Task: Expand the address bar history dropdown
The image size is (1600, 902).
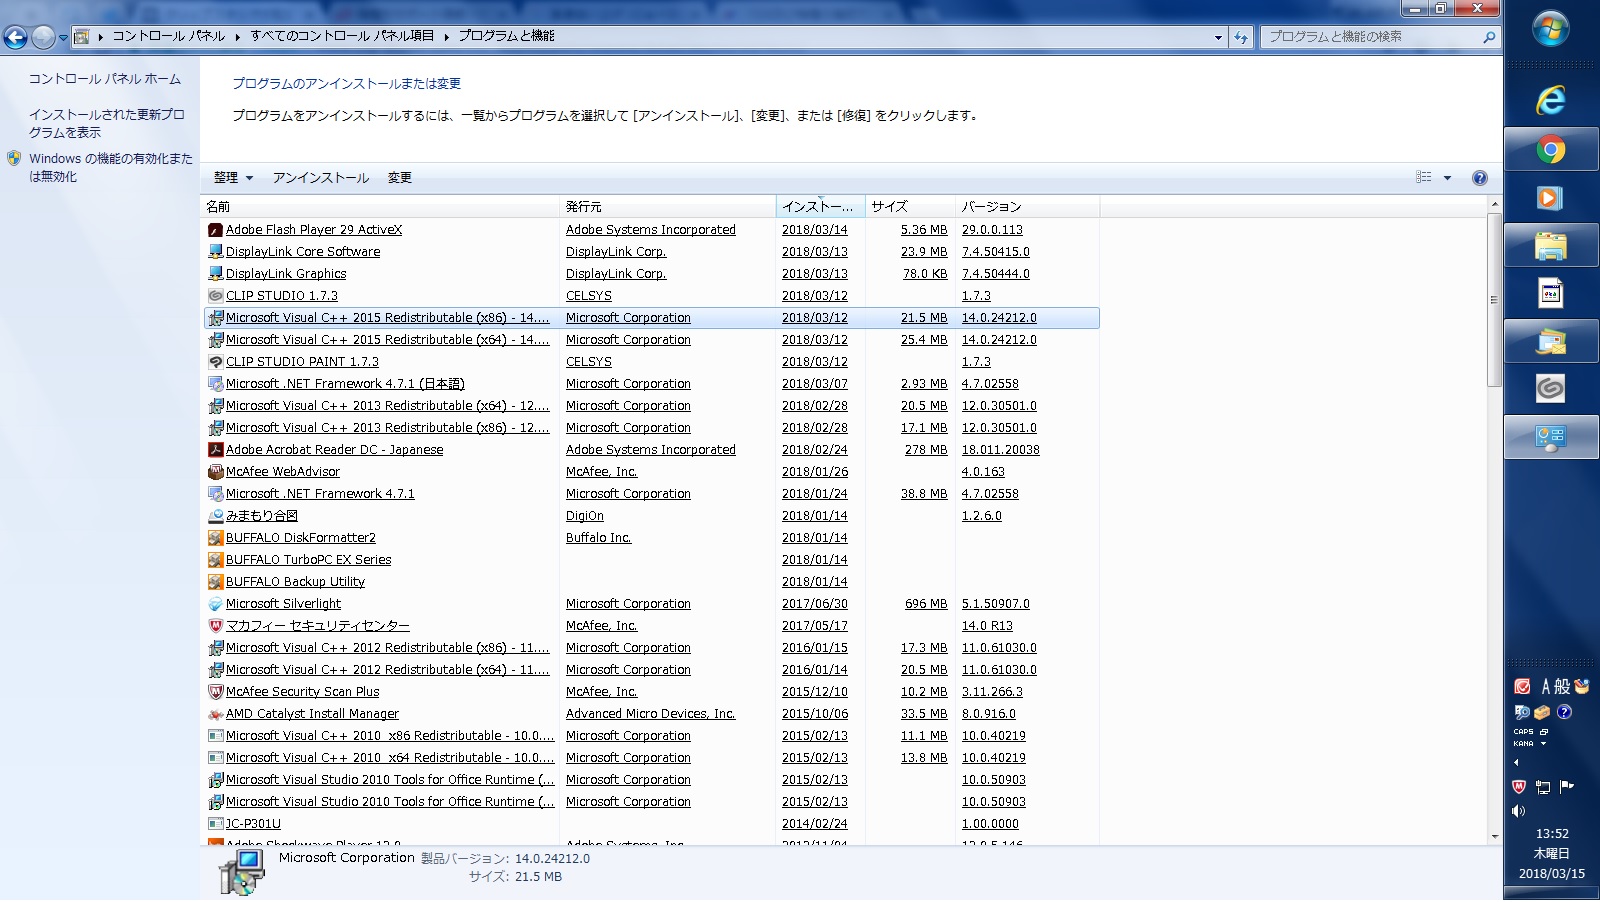Action: (x=1218, y=37)
